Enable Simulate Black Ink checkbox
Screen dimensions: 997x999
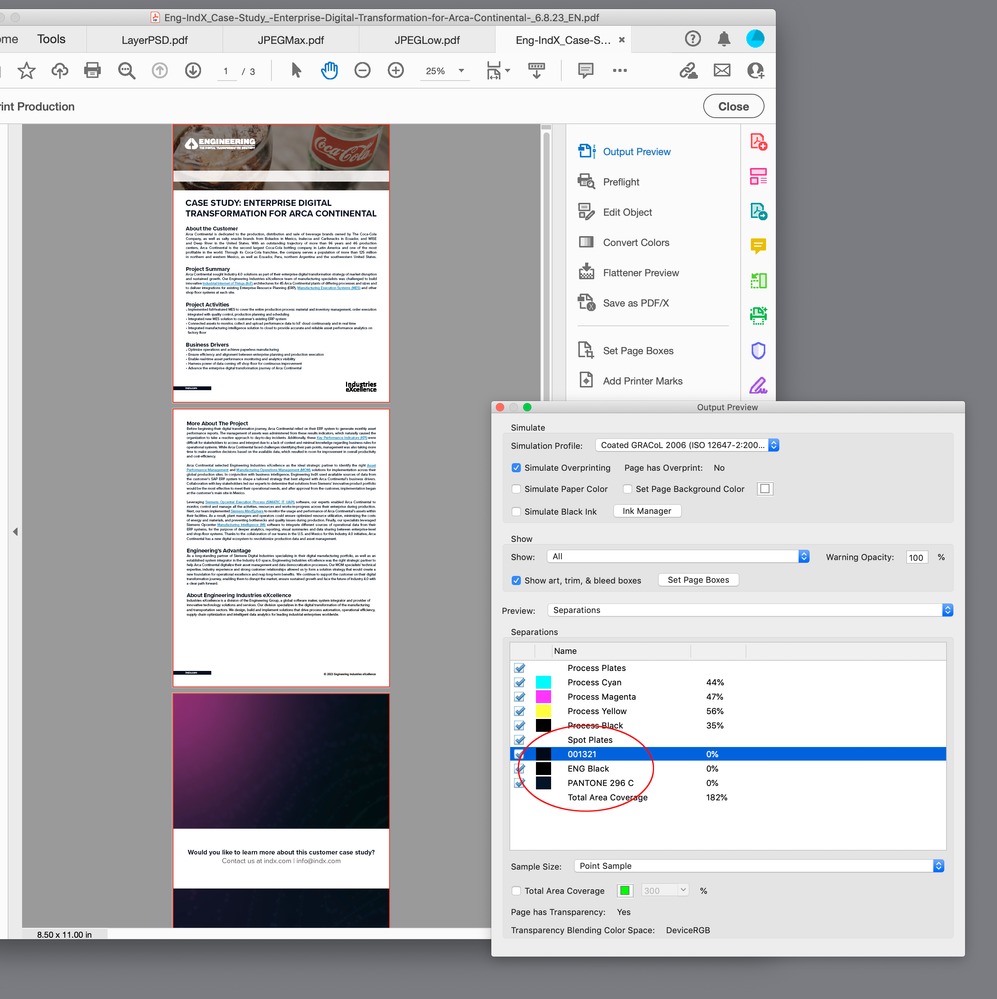click(516, 512)
